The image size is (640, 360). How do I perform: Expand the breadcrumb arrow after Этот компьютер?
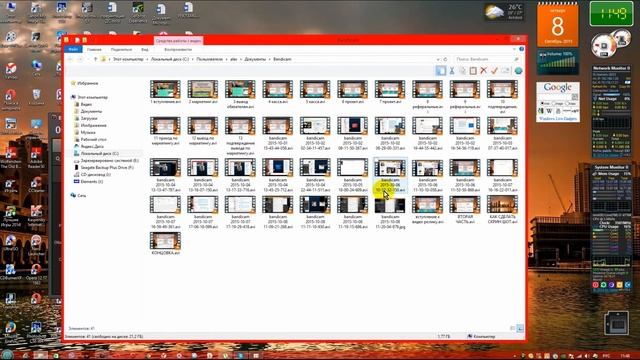point(147,59)
